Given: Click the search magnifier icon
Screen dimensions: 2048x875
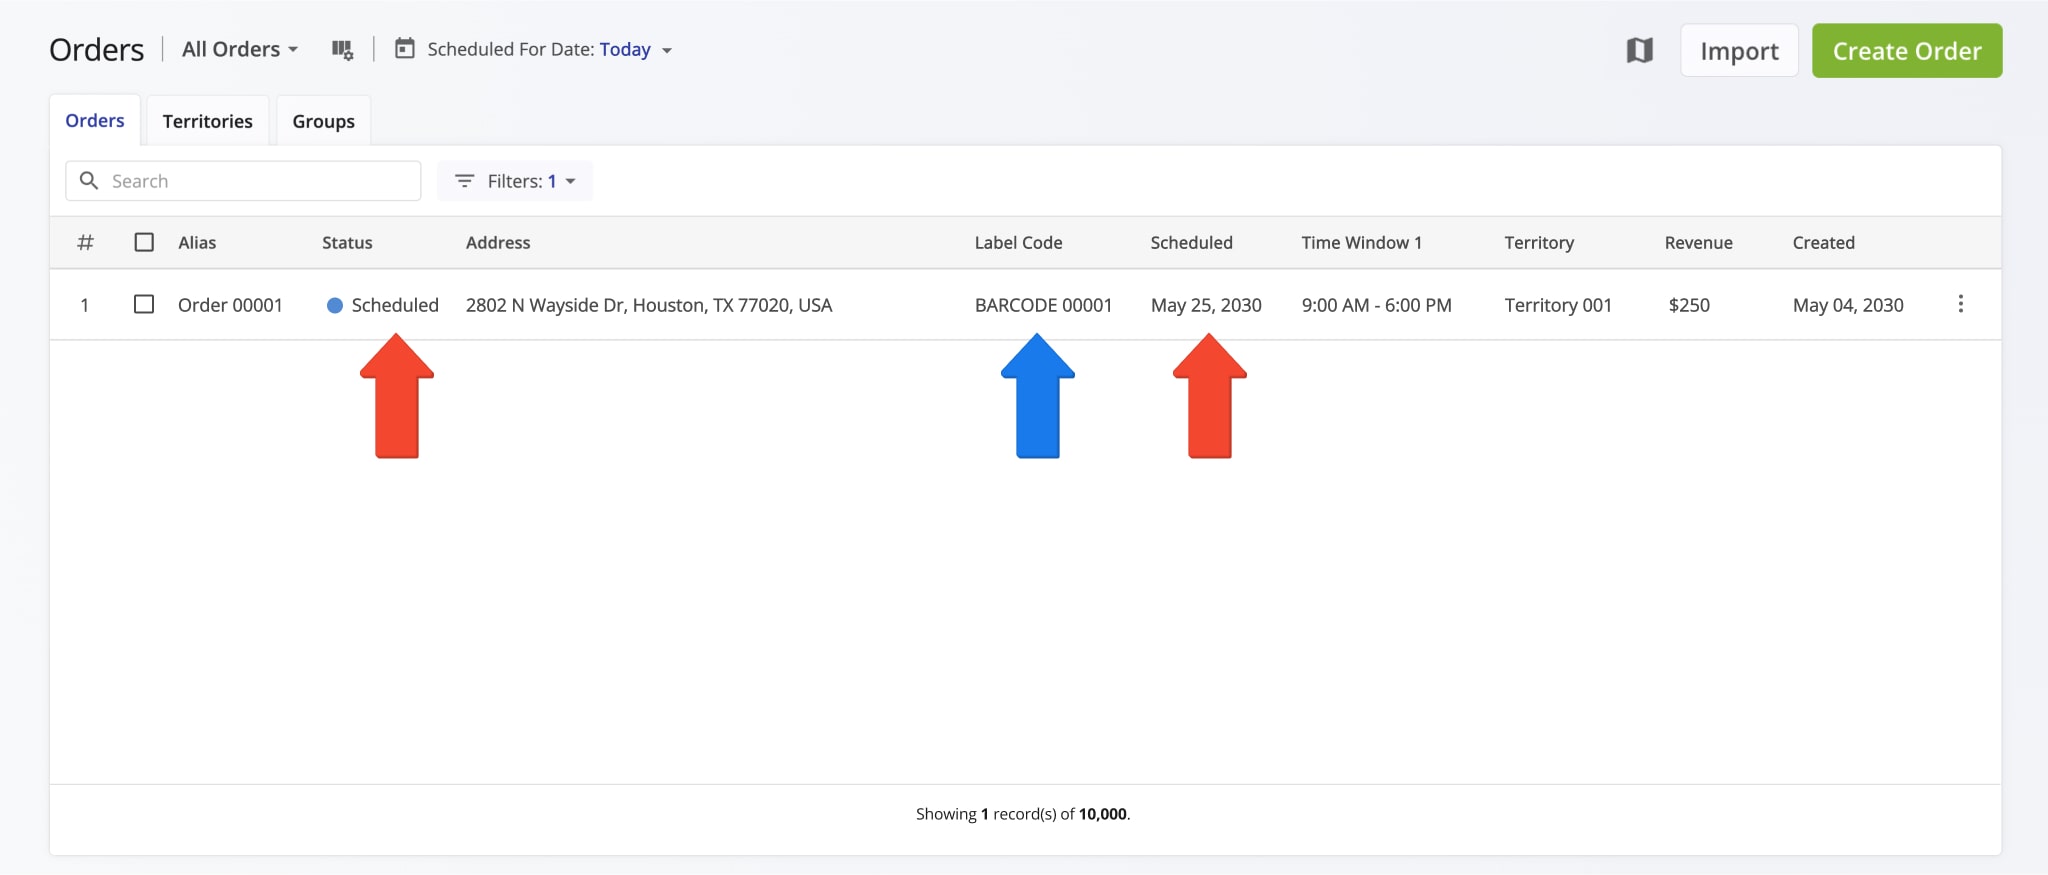Looking at the screenshot, I should (x=89, y=180).
